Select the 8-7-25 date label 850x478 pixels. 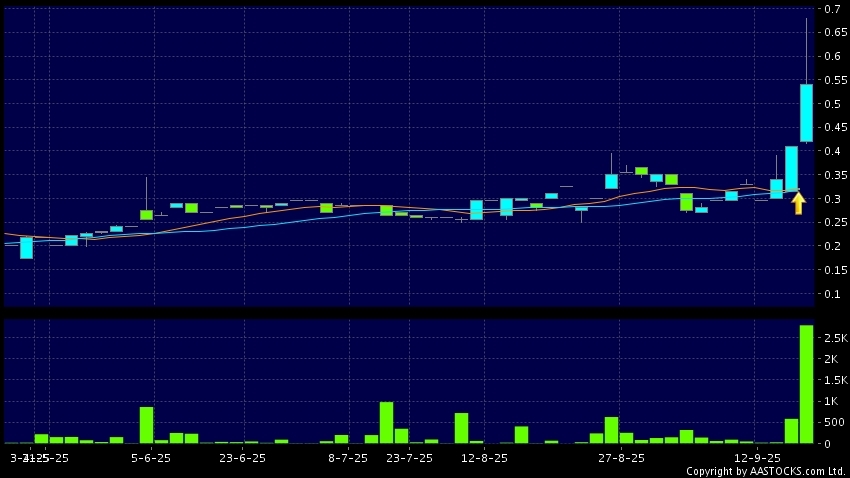(x=349, y=458)
